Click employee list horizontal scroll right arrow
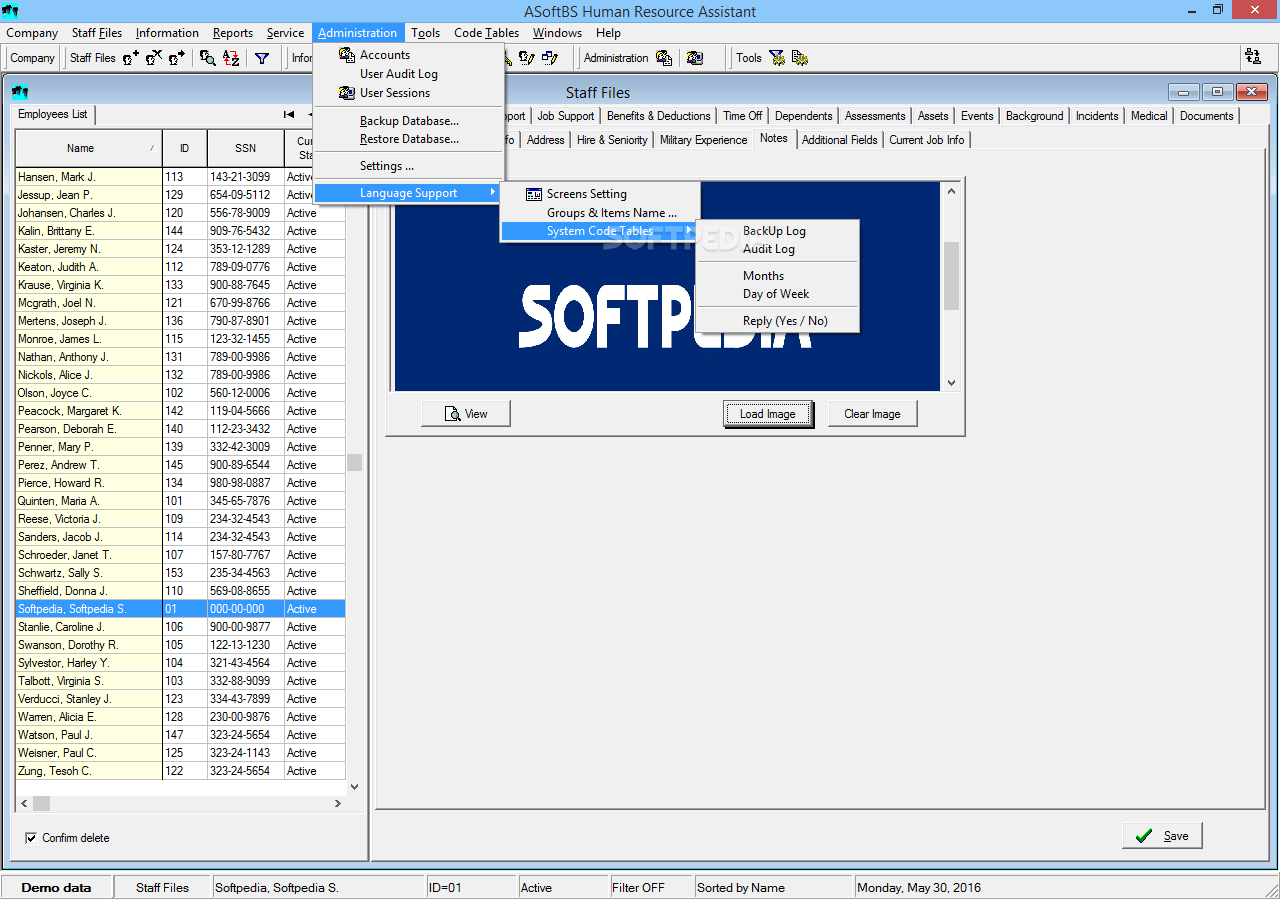Viewport: 1280px width, 899px height. [x=338, y=803]
